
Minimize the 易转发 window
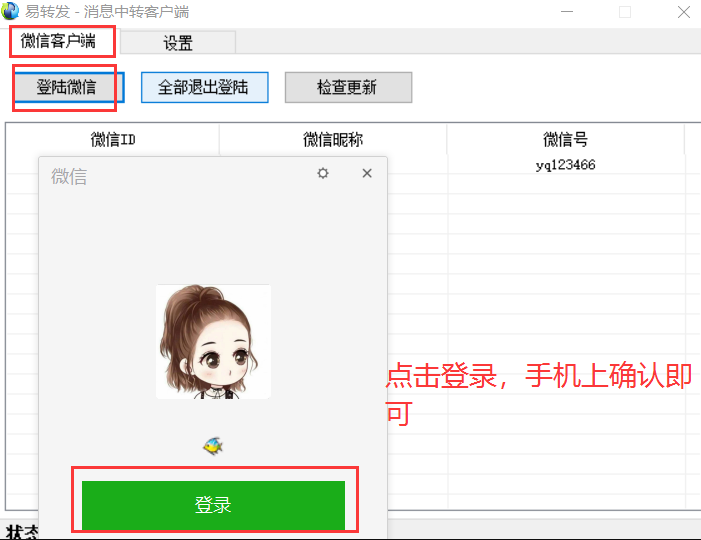pos(567,12)
